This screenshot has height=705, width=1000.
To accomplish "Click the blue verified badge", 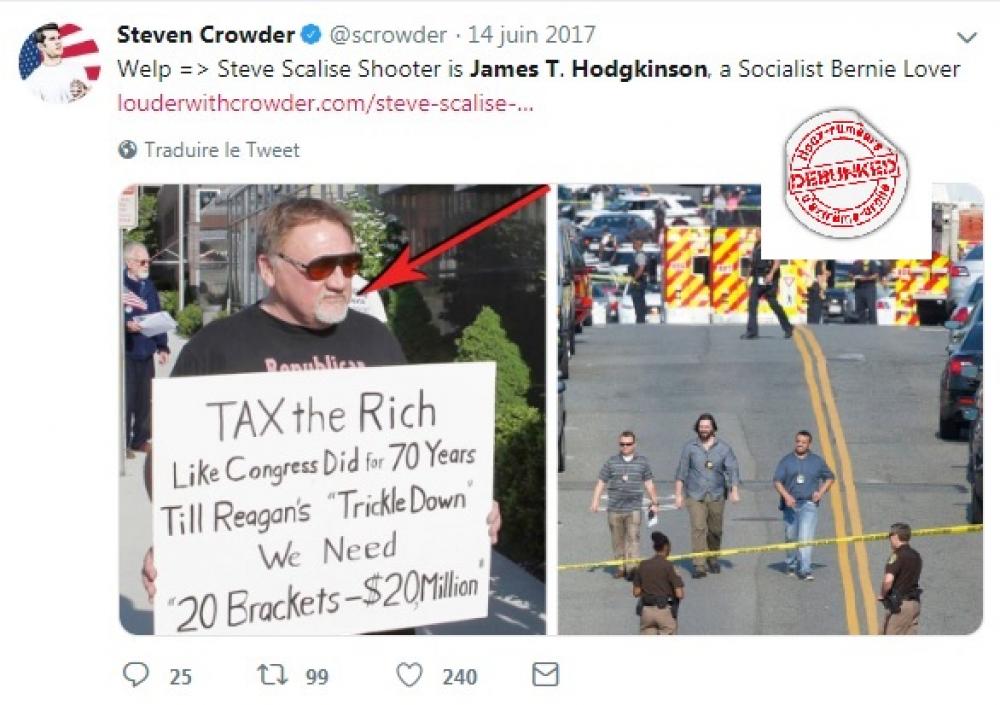I will 311,34.
